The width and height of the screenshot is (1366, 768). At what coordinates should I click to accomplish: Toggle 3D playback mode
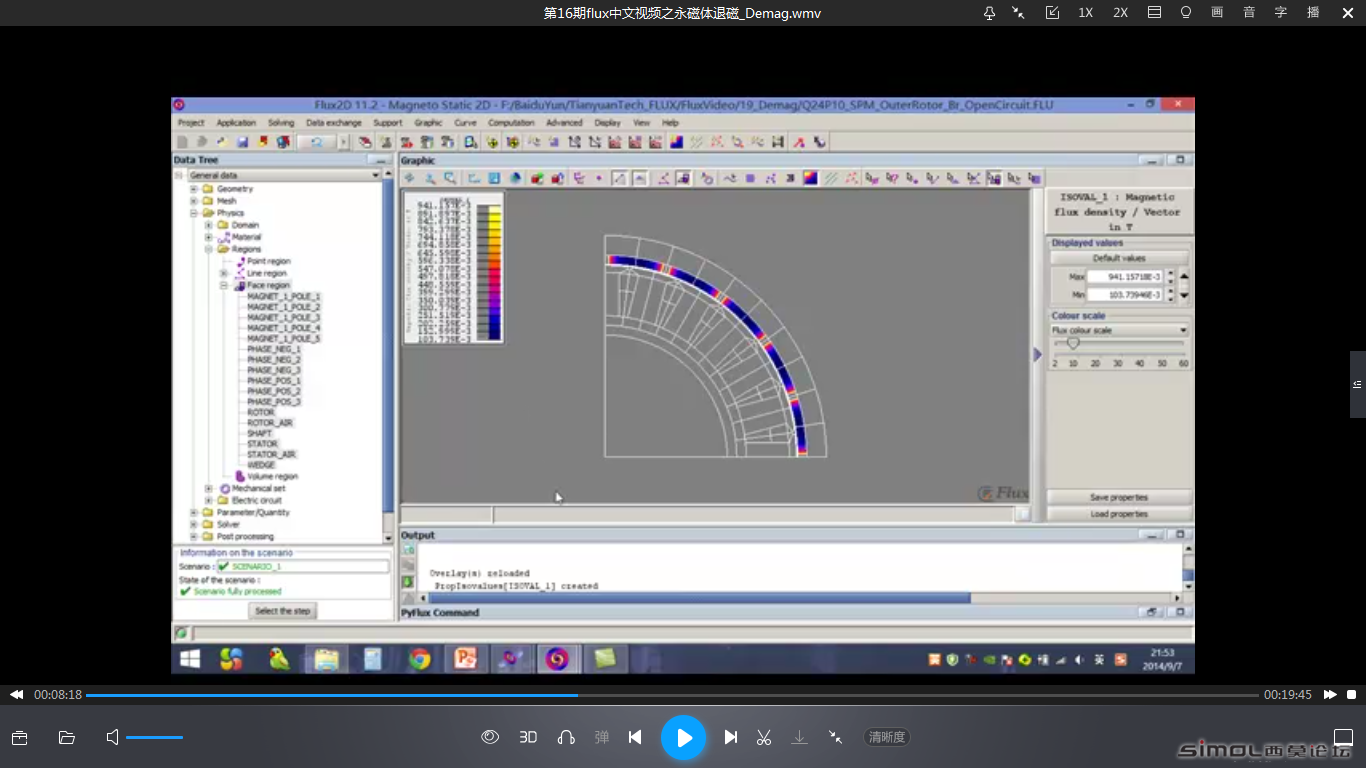[x=528, y=737]
